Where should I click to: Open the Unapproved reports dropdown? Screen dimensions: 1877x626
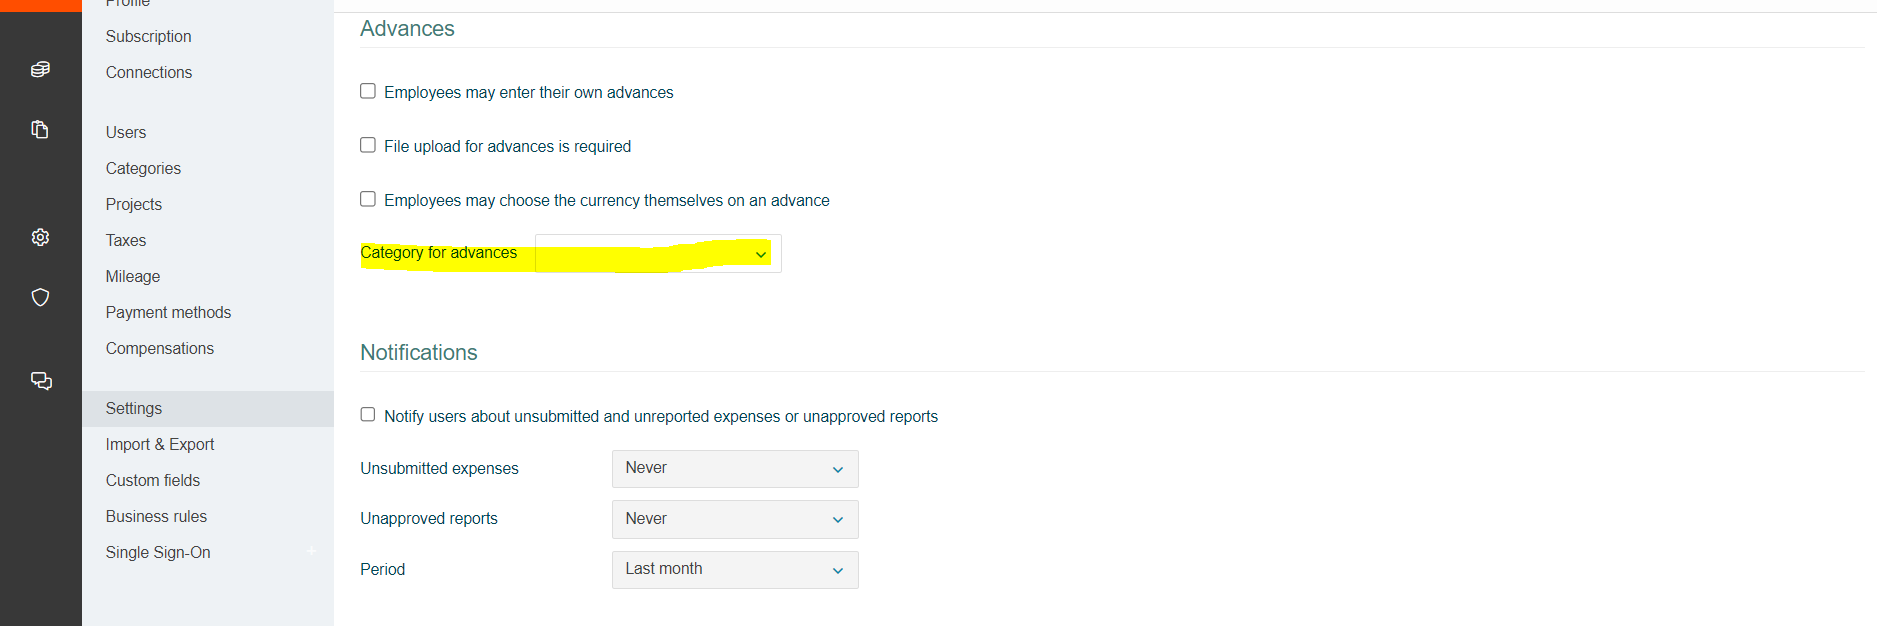coord(734,520)
